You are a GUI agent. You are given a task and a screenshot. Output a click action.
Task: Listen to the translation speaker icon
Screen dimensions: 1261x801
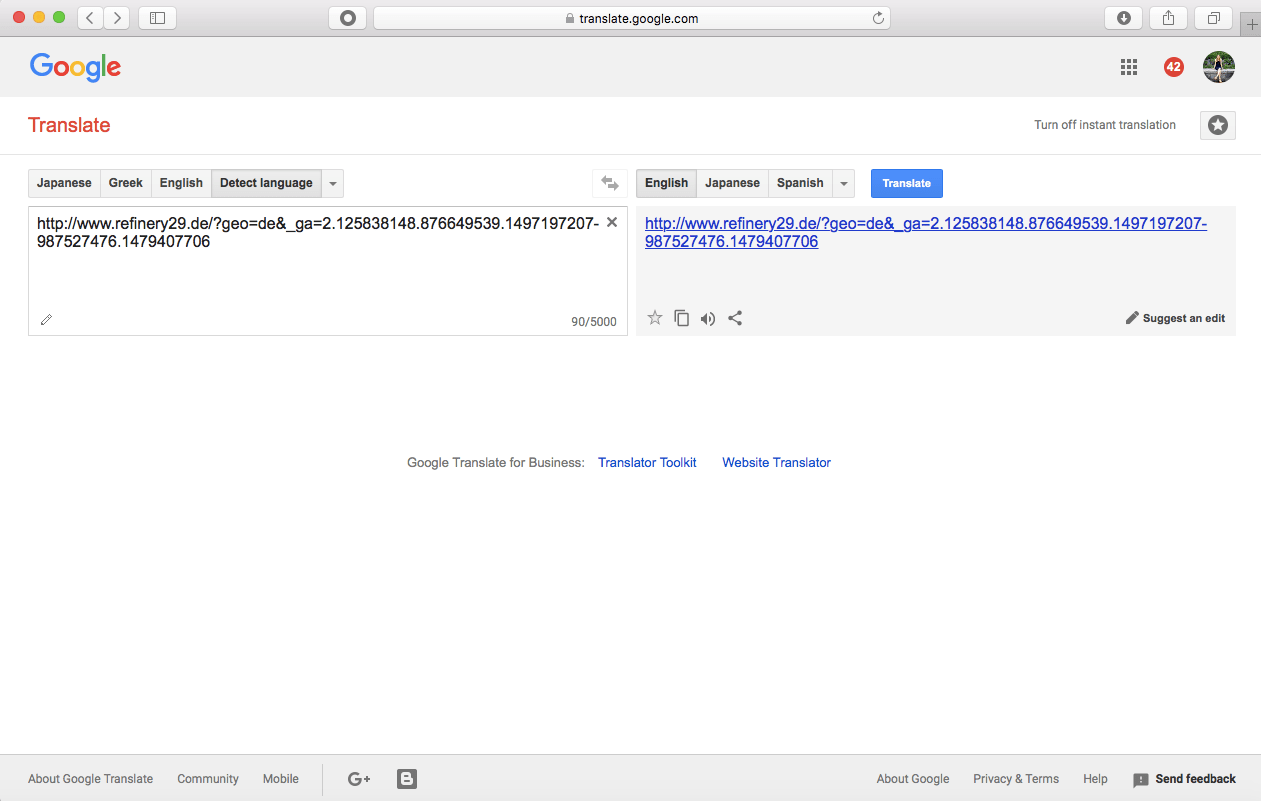tap(708, 319)
